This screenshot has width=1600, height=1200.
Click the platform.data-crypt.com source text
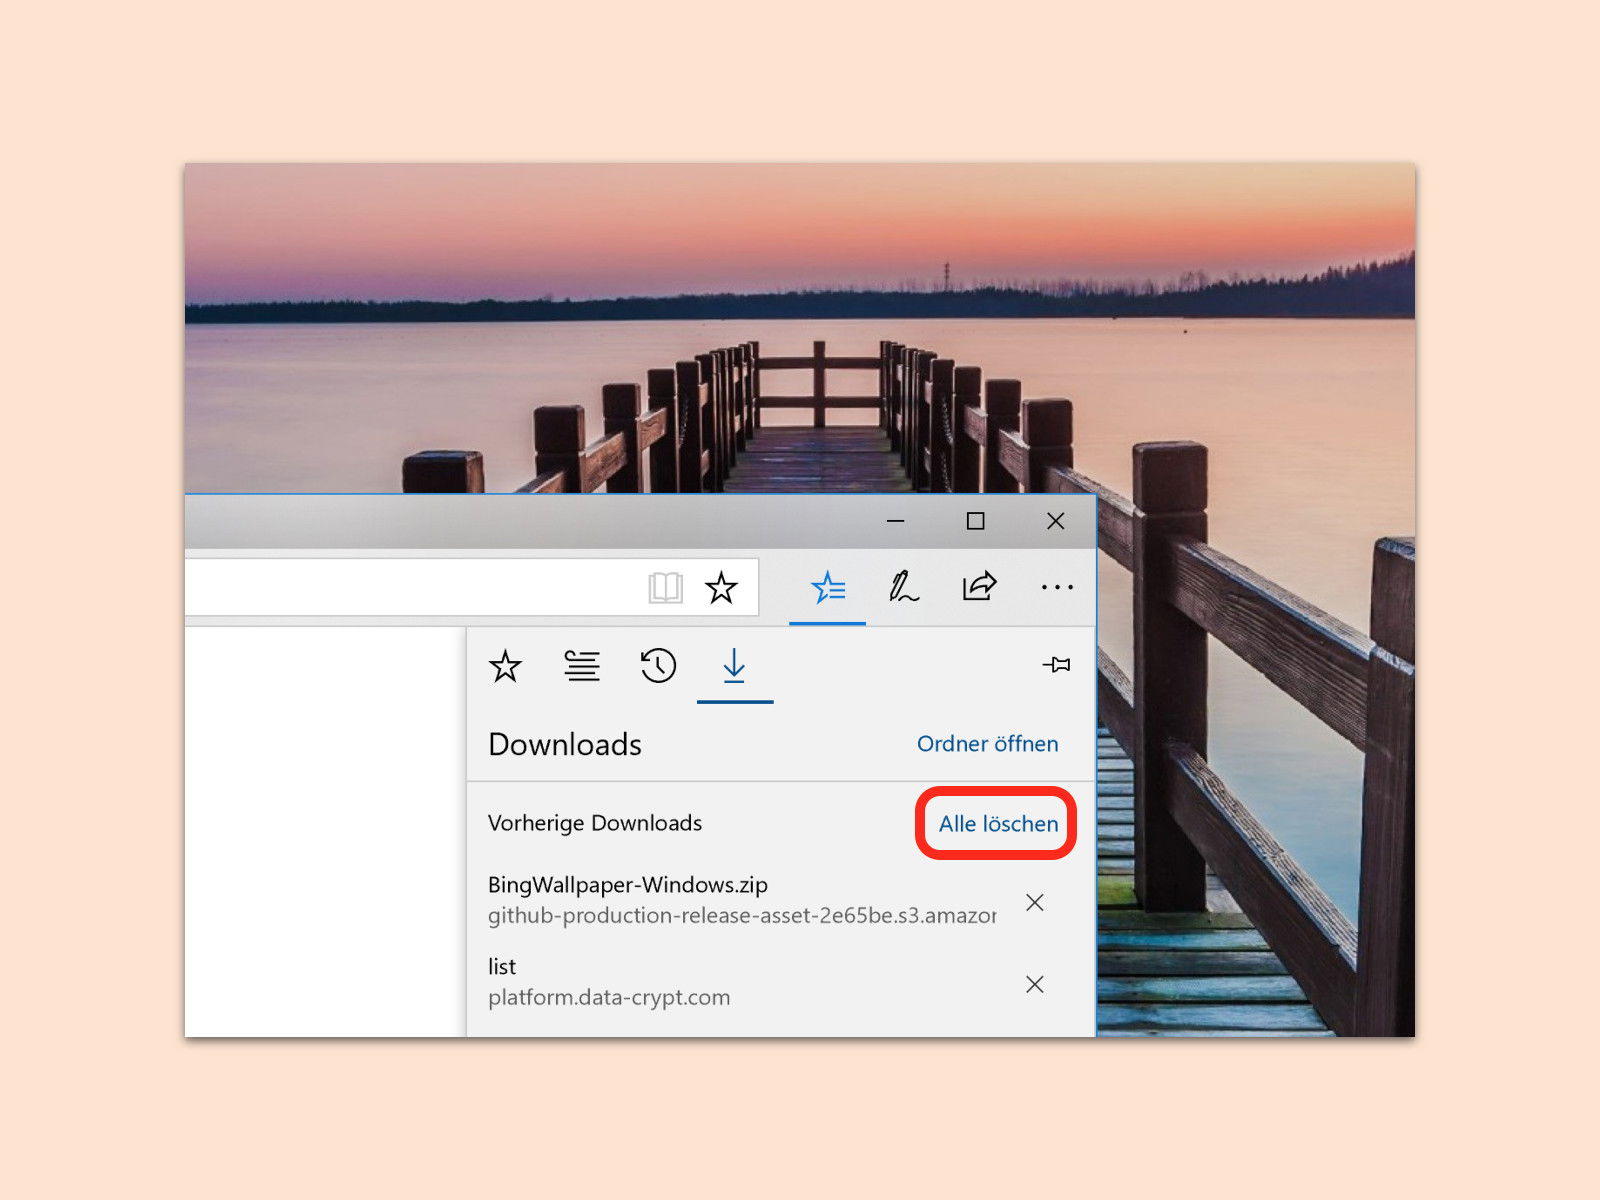(609, 998)
